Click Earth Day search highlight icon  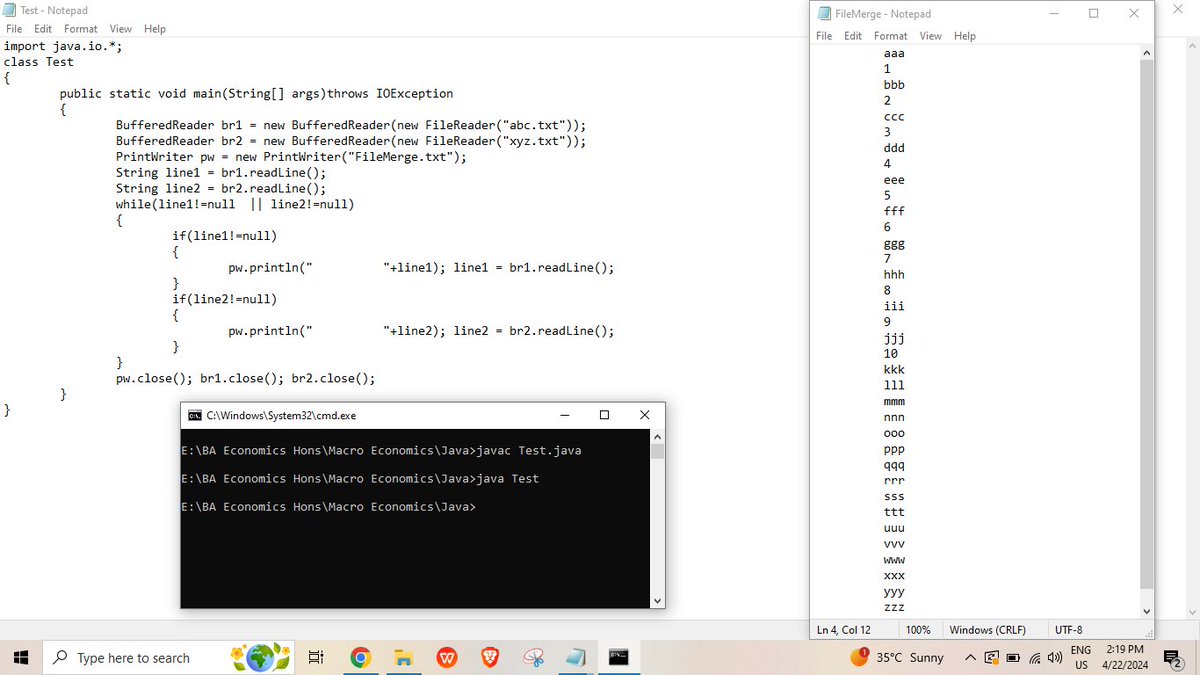click(260, 657)
